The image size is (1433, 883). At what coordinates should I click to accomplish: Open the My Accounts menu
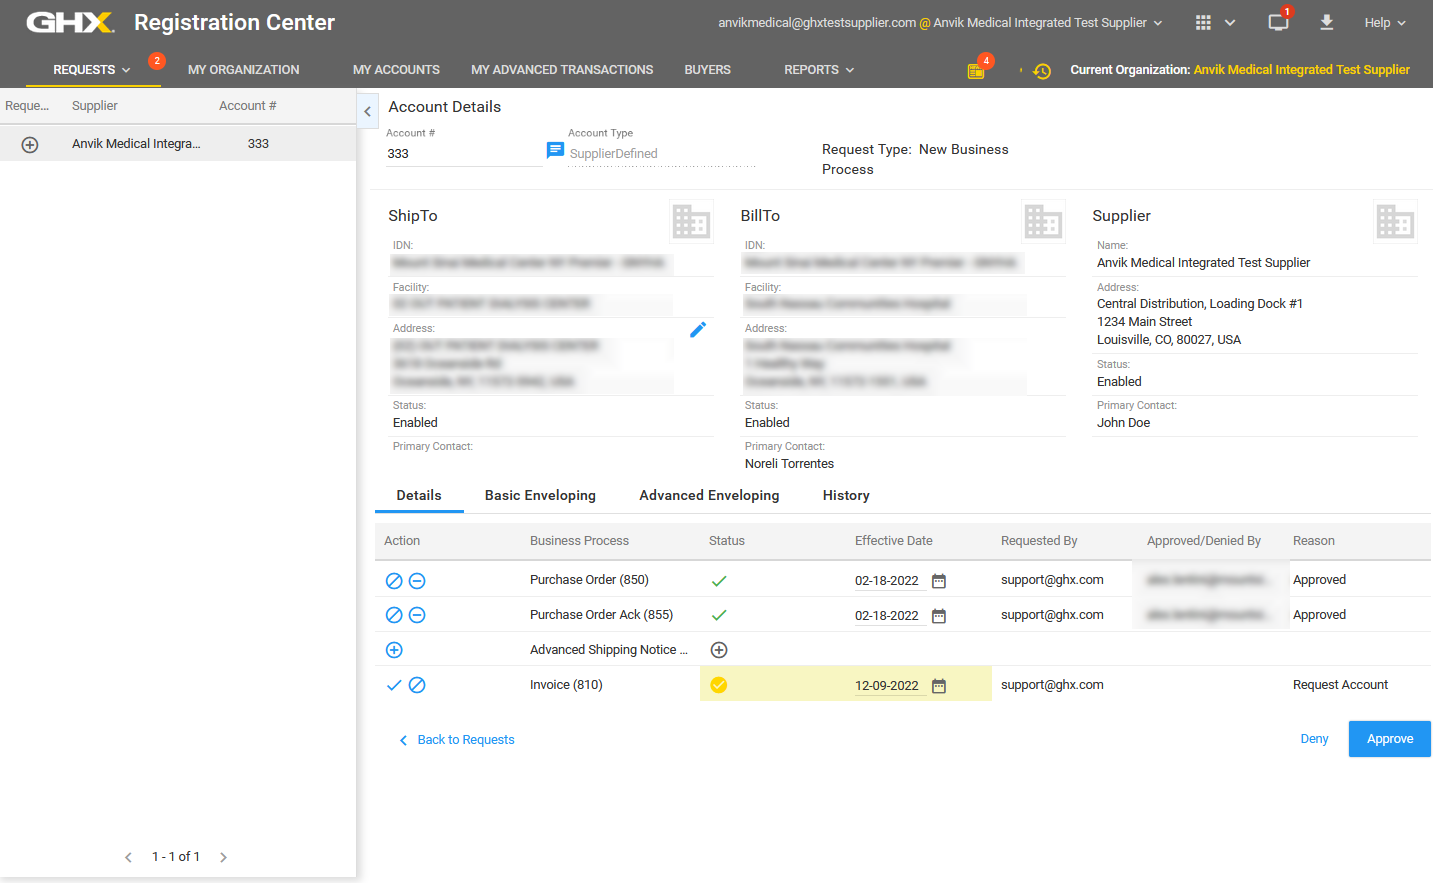click(396, 70)
